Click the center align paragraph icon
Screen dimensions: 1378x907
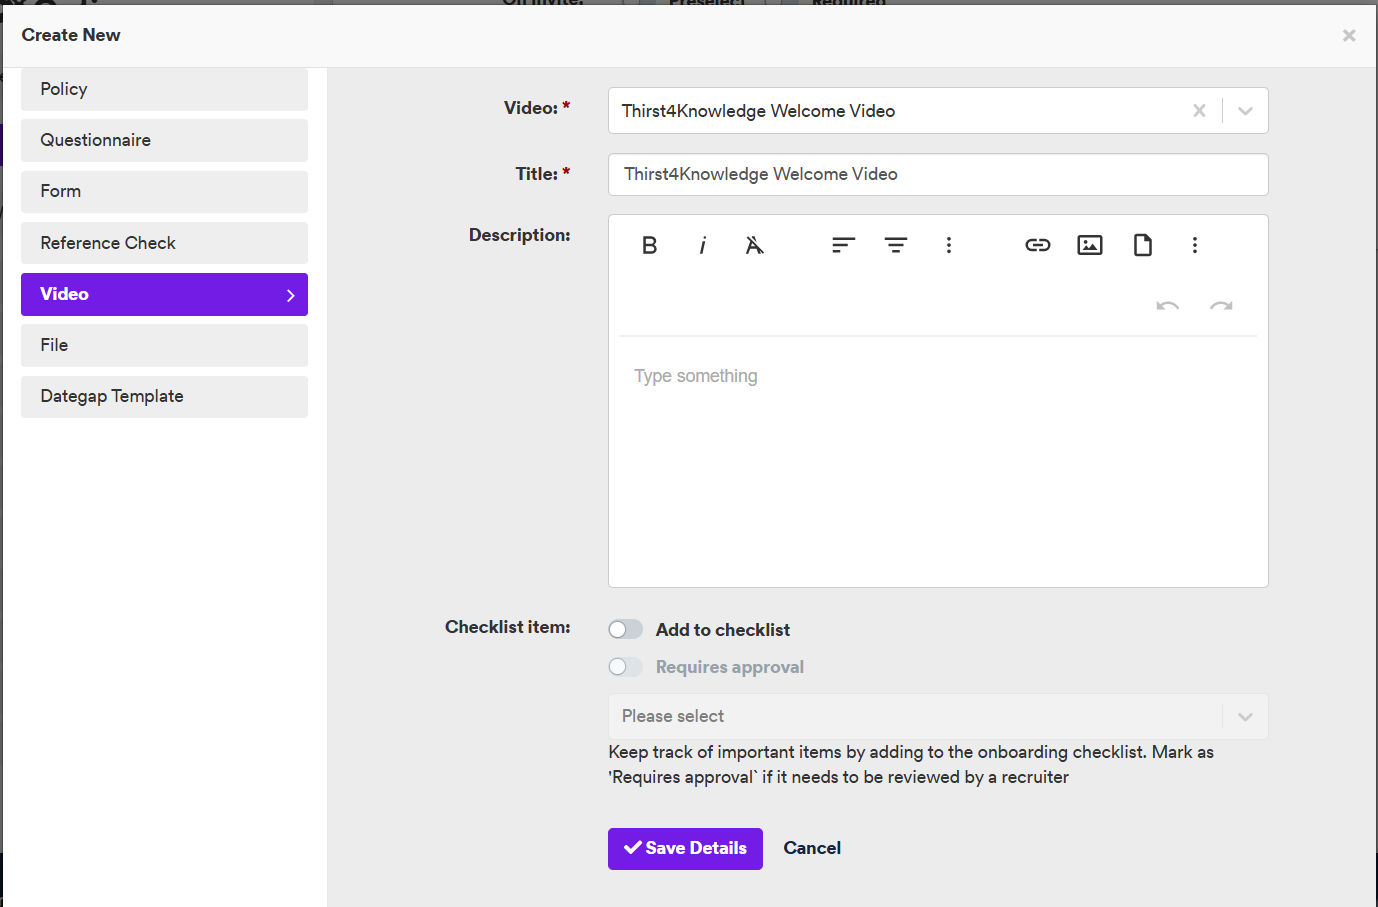pos(896,245)
